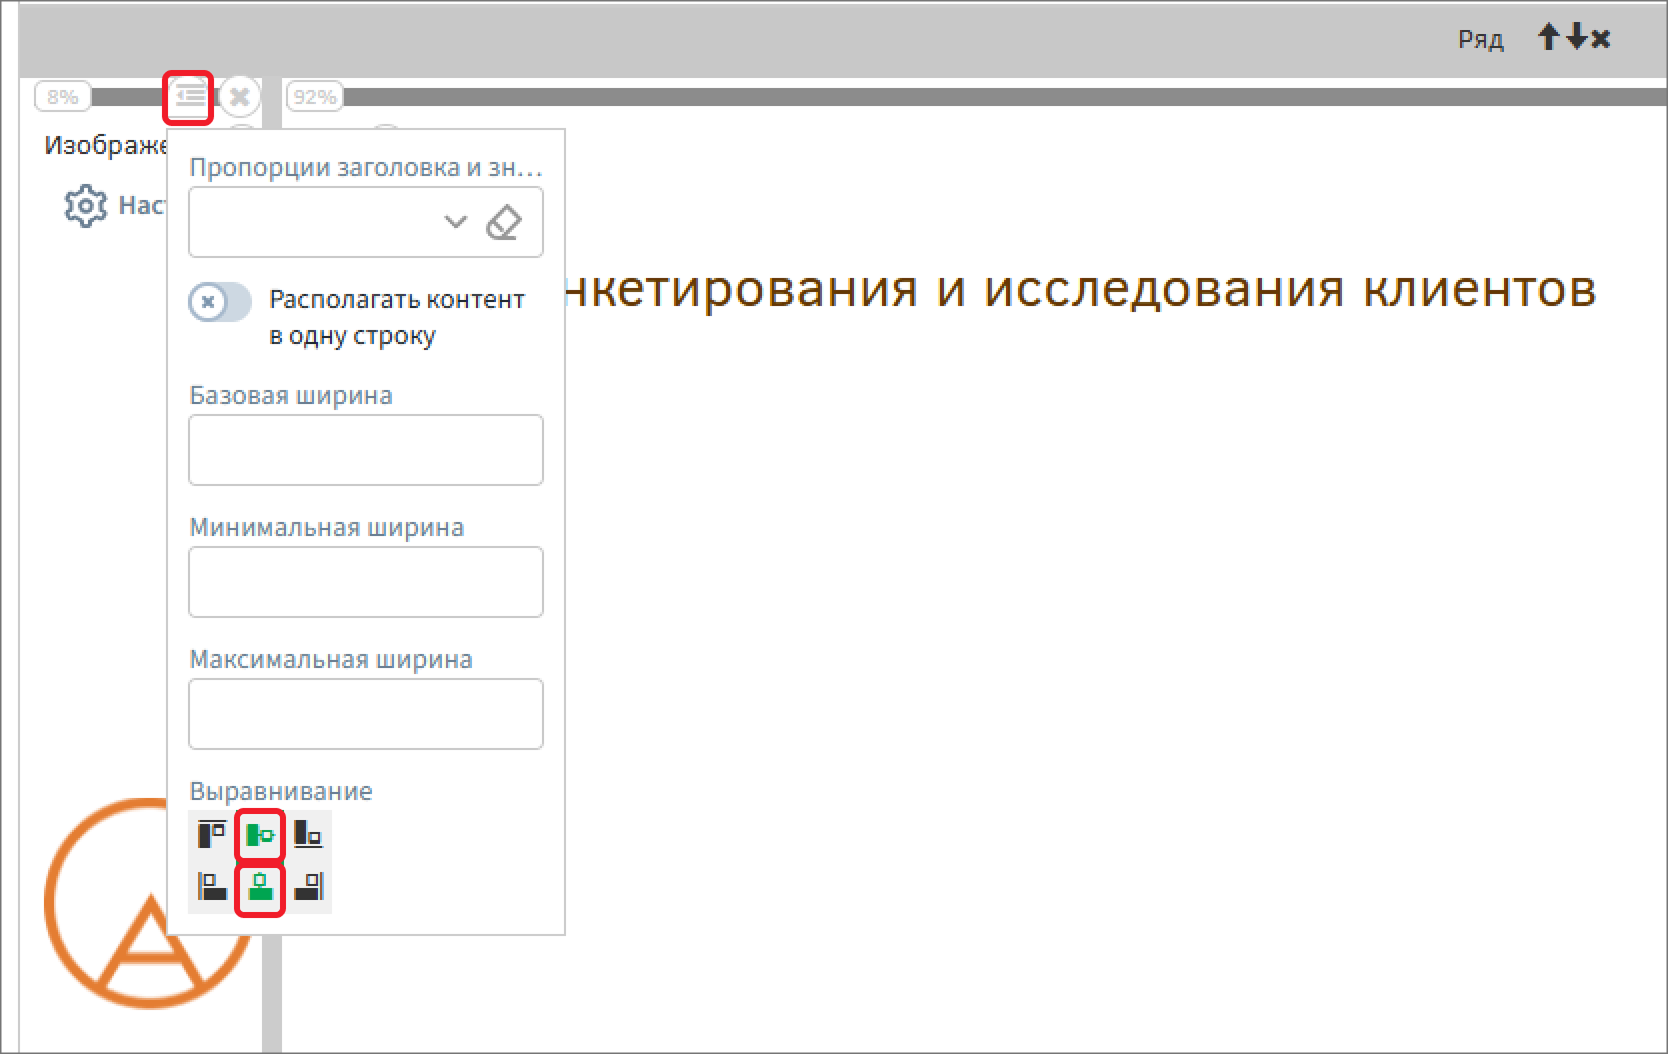Delete the row with the x icon
The height and width of the screenshot is (1054, 1668).
tap(1602, 37)
